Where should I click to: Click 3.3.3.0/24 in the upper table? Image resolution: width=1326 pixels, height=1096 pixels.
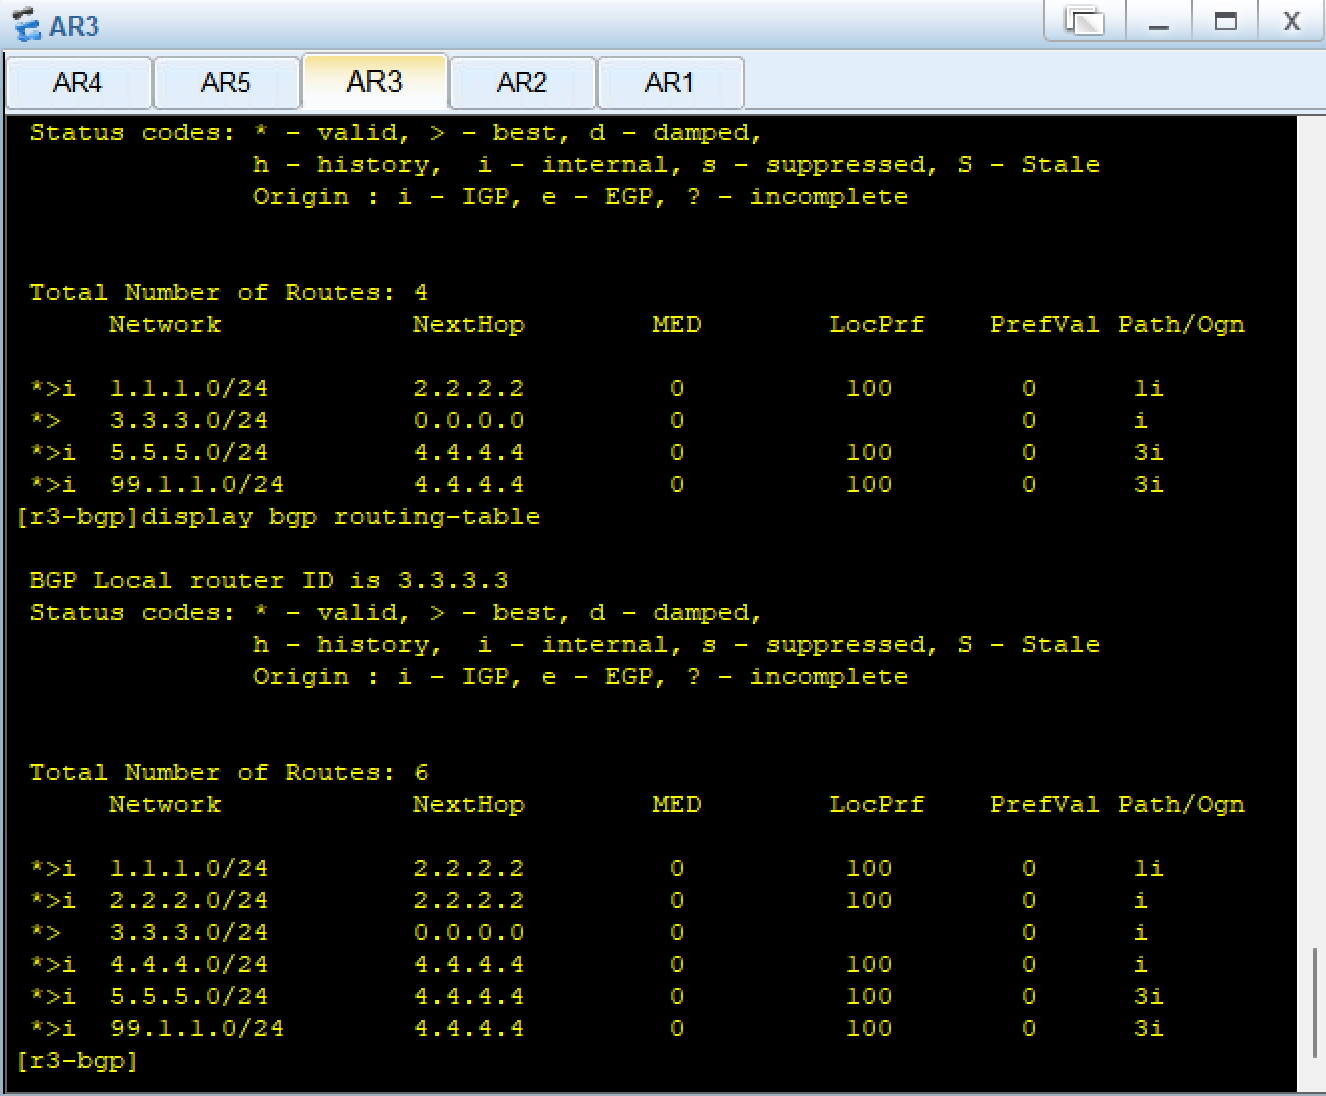point(189,421)
